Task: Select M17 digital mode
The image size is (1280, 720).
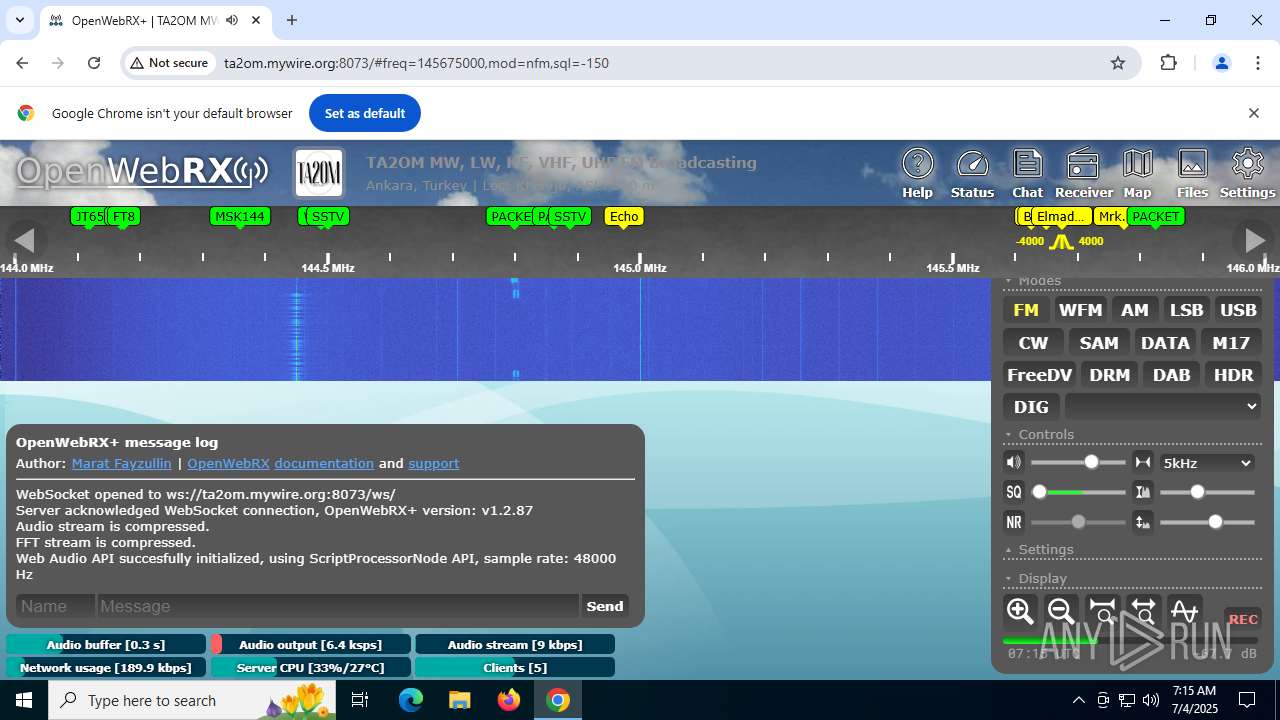Action: point(1231,343)
